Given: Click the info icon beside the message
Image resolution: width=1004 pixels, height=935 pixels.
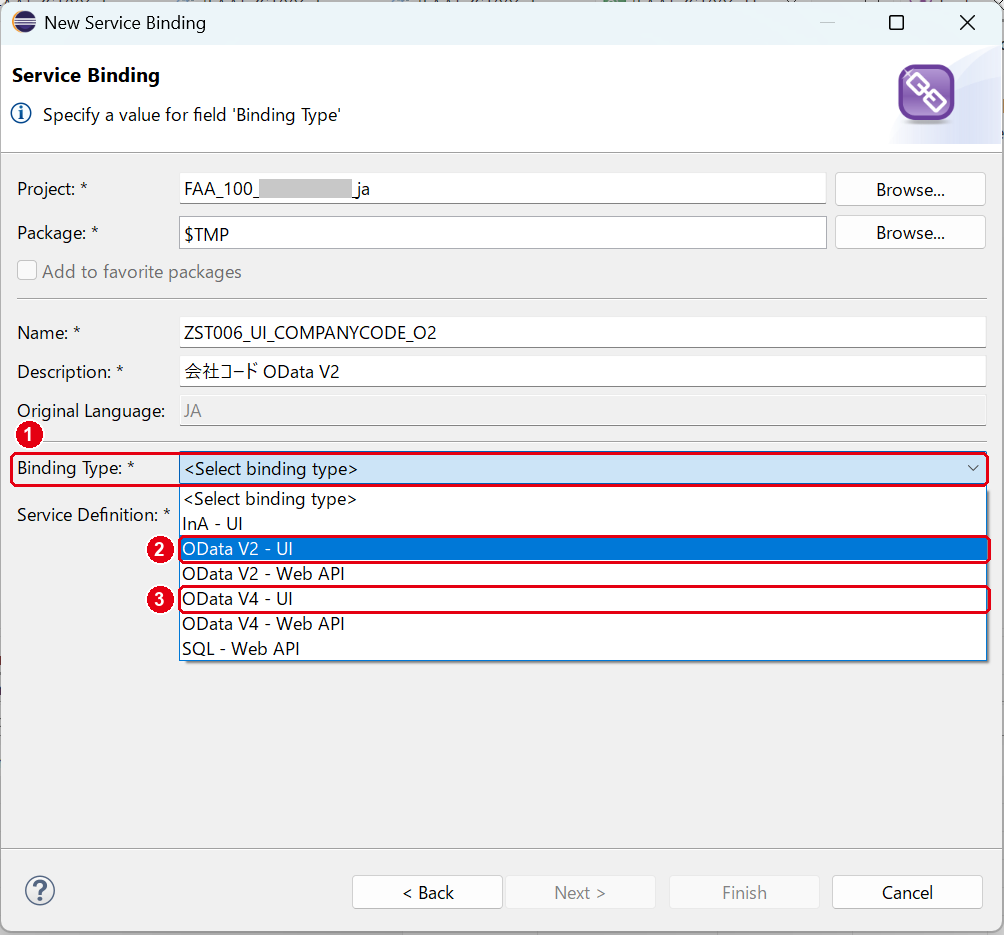Looking at the screenshot, I should coord(21,114).
